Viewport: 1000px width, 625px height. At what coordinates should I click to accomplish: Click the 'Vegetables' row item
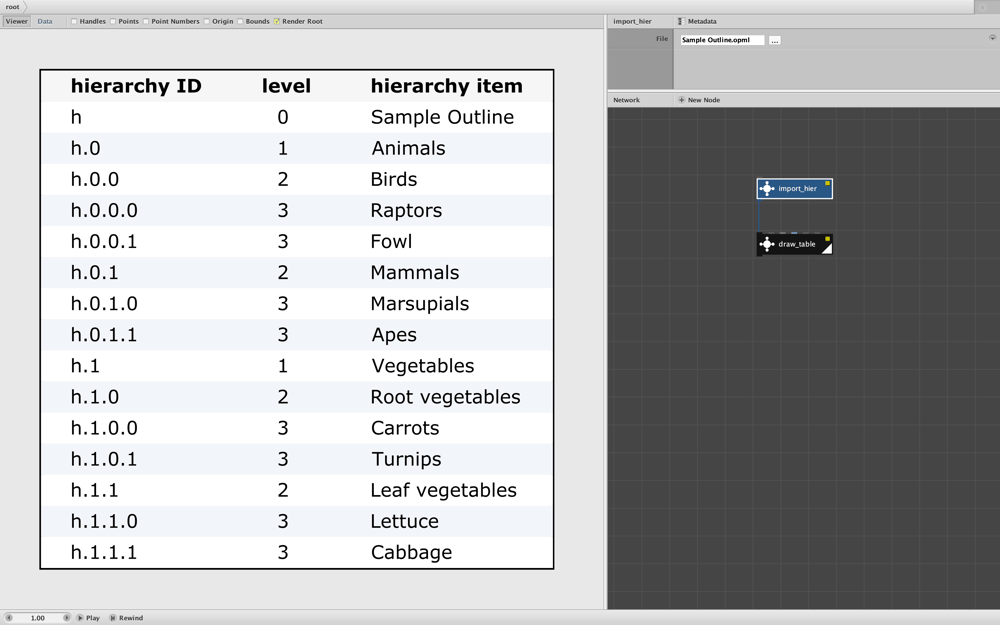point(423,366)
